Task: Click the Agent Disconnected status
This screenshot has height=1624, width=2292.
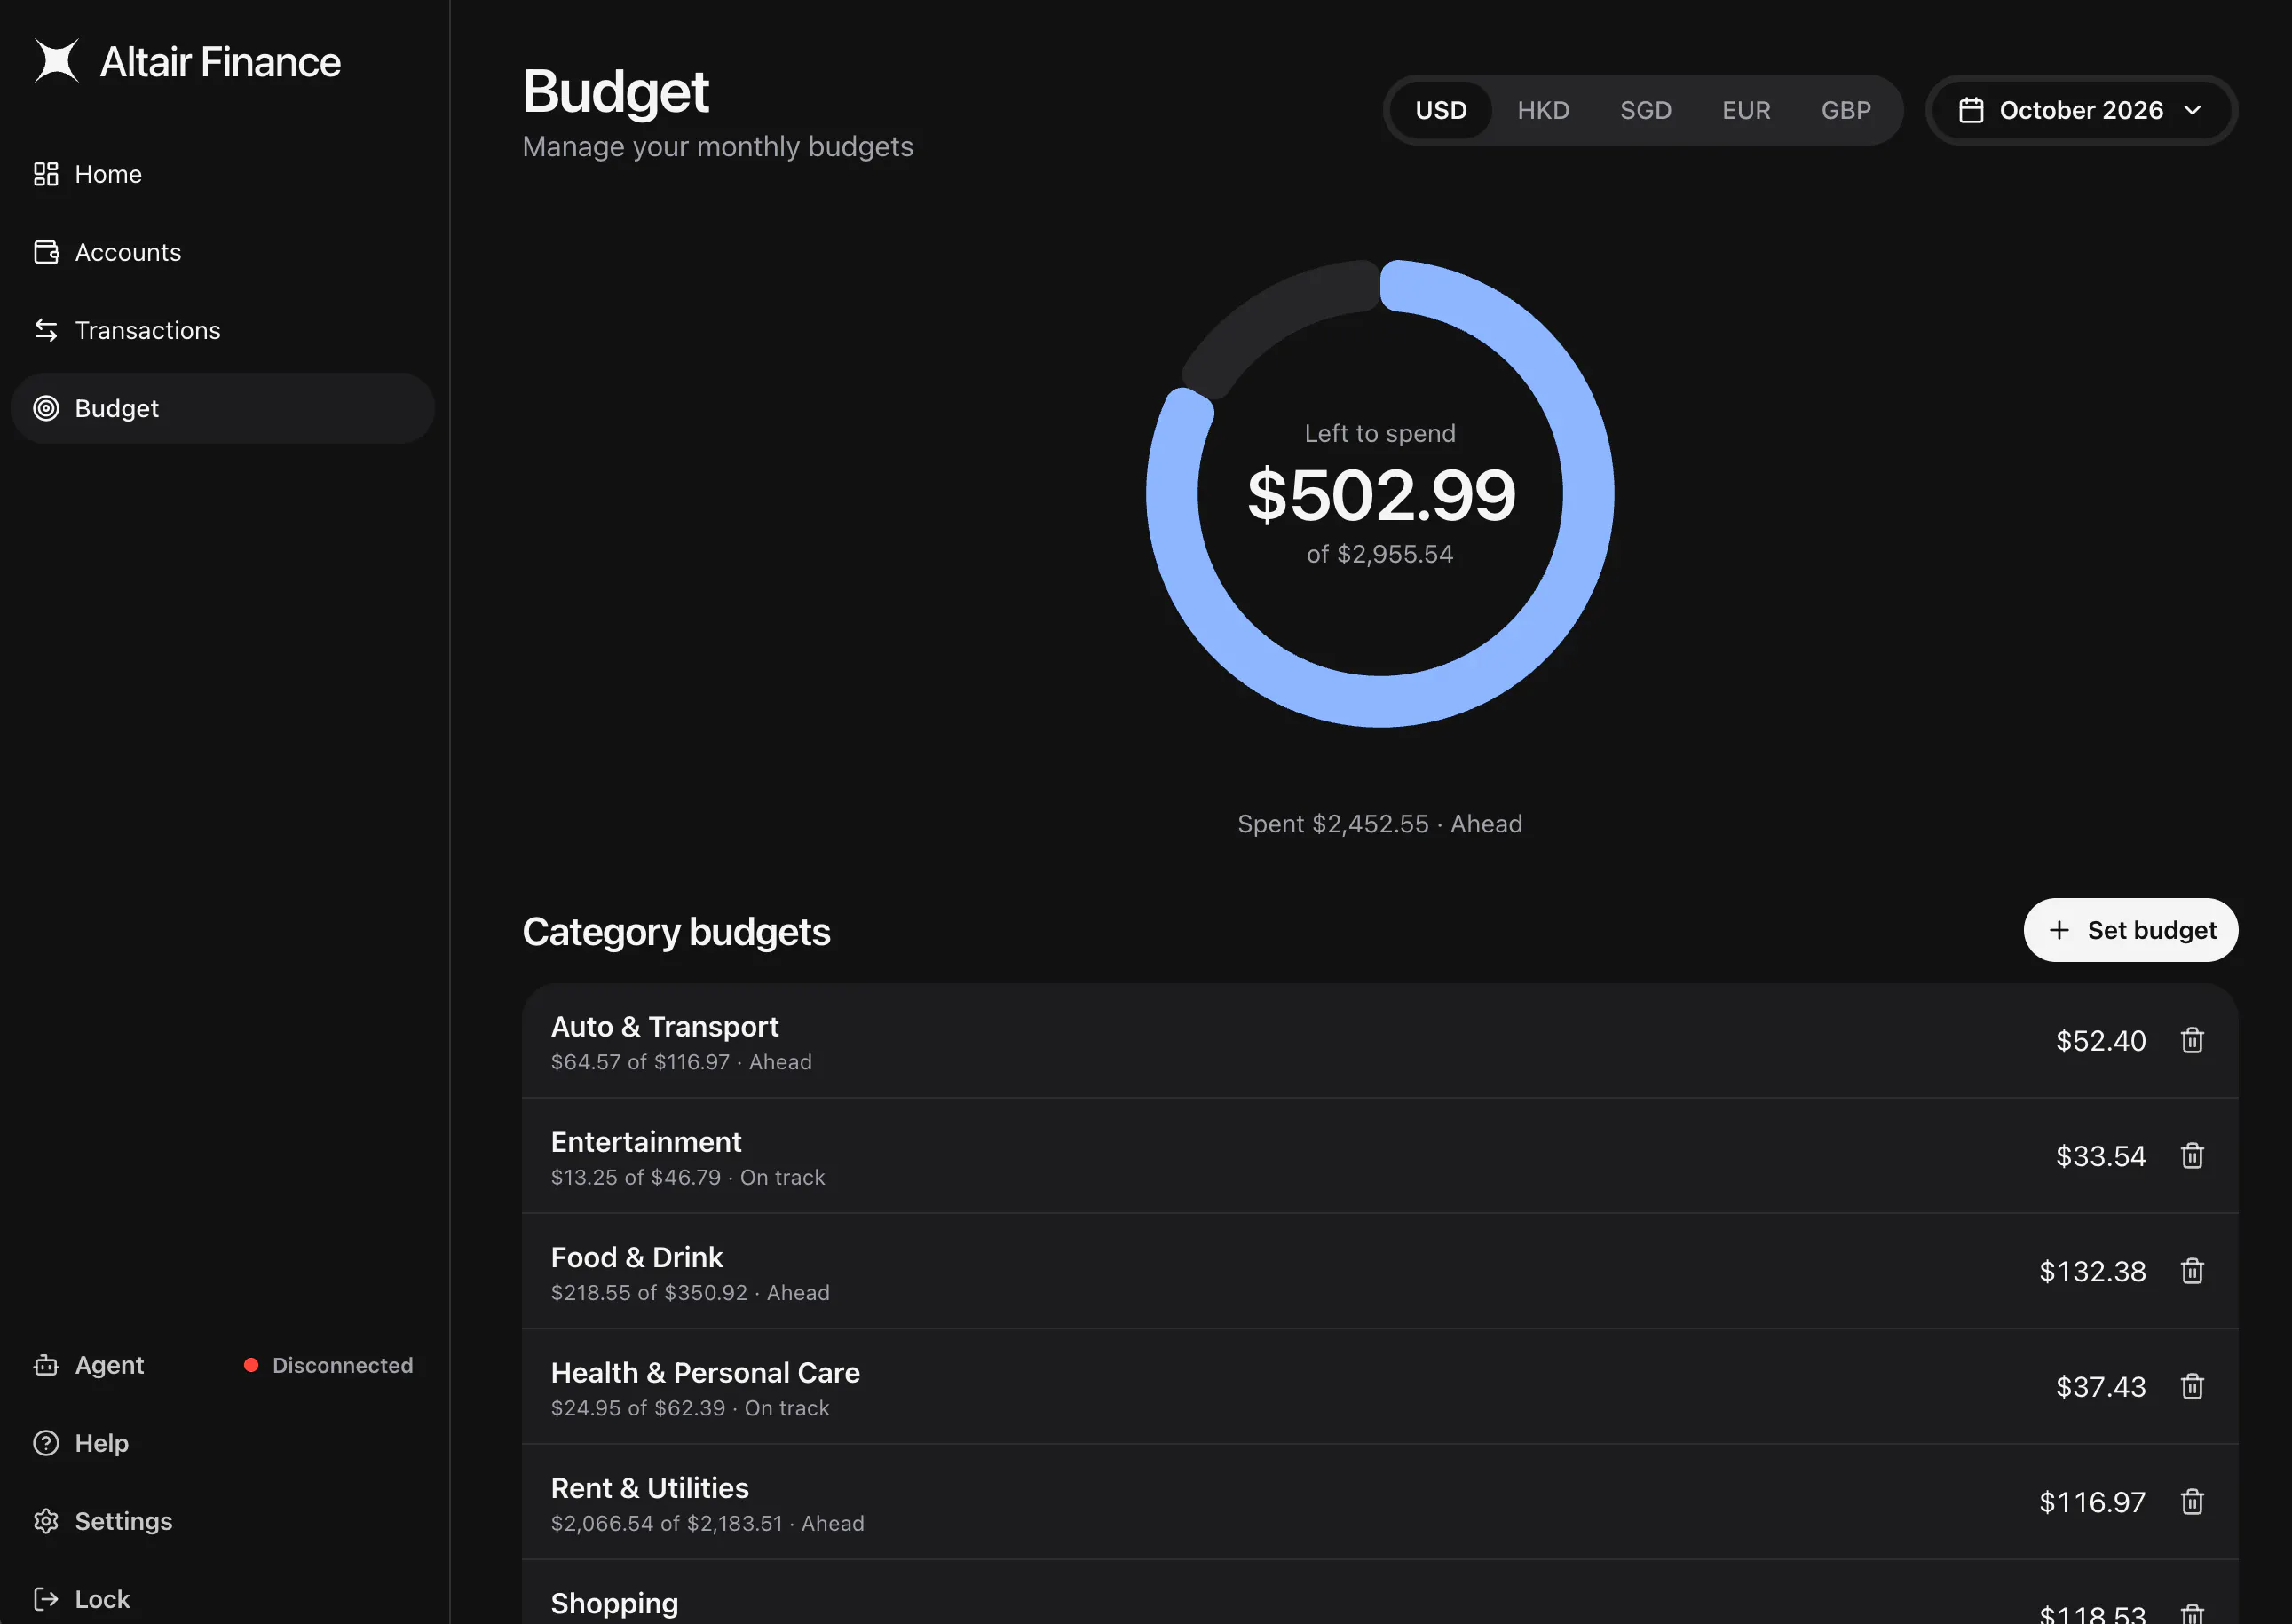Action: [328, 1365]
